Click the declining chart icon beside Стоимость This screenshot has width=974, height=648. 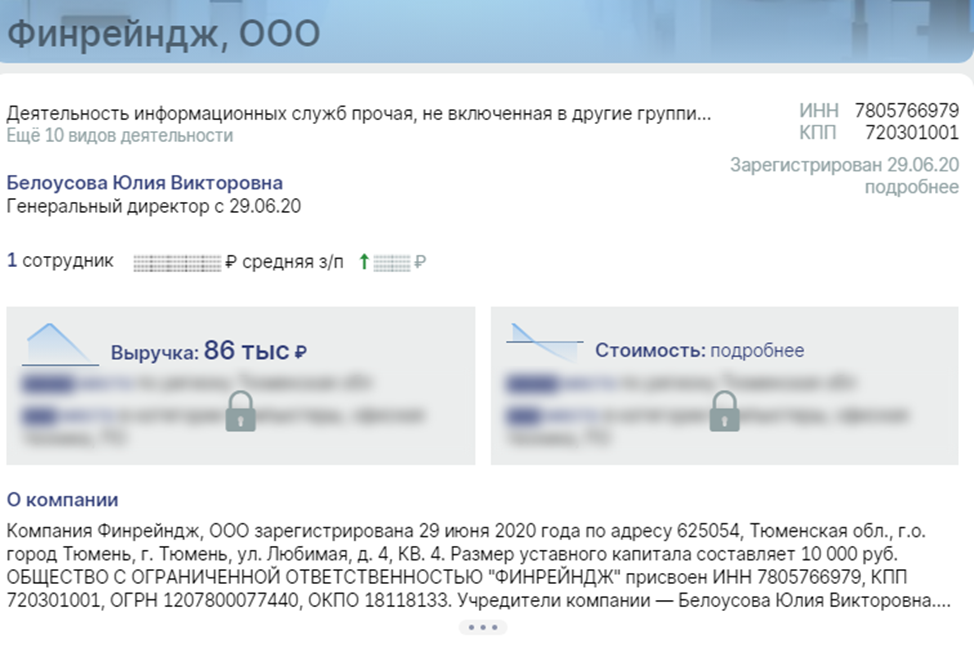[x=545, y=342]
